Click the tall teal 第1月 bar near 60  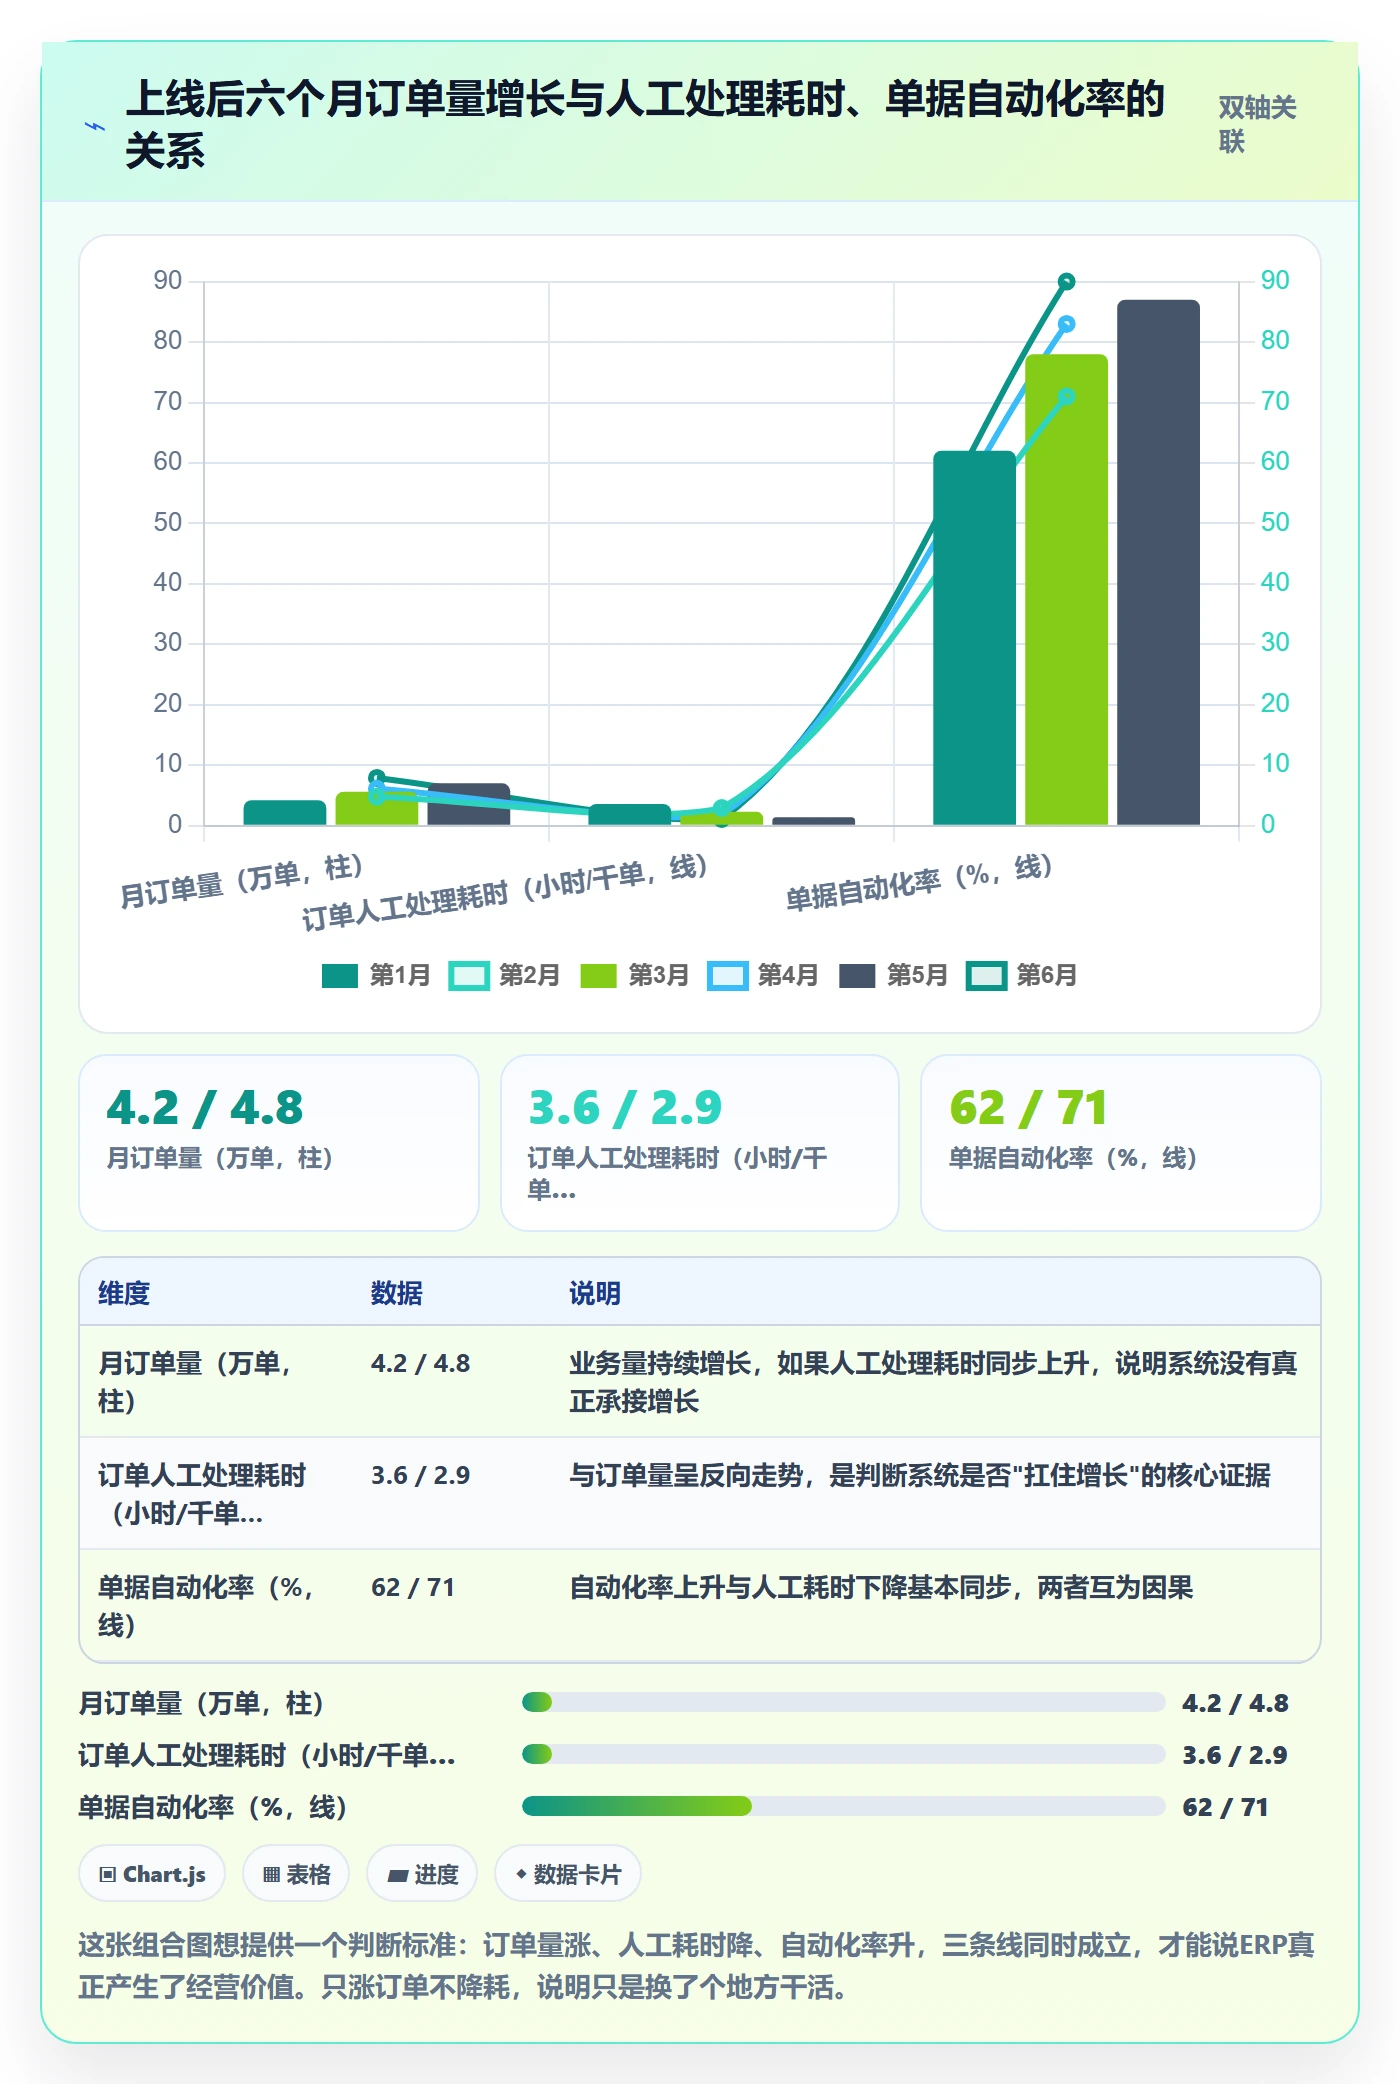tap(974, 638)
